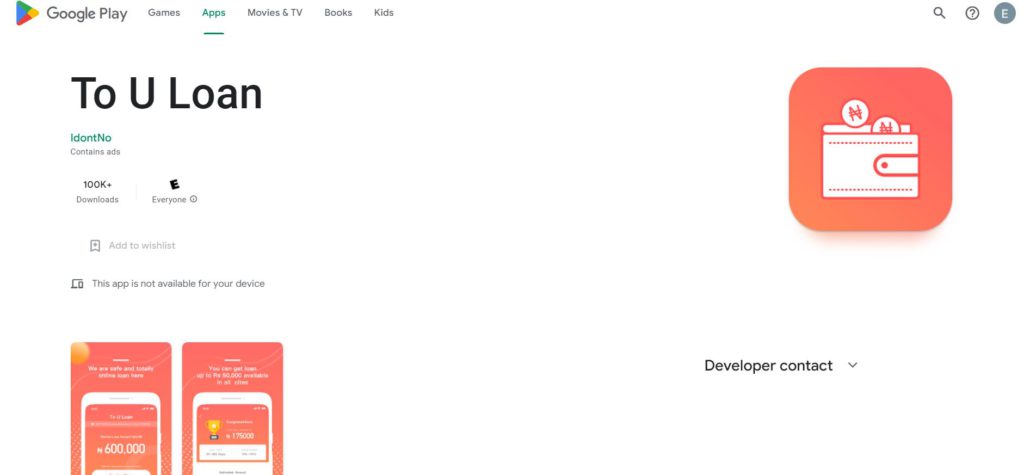Click the To U Loan wallet app icon
The width and height of the screenshot is (1024, 475).
point(870,149)
